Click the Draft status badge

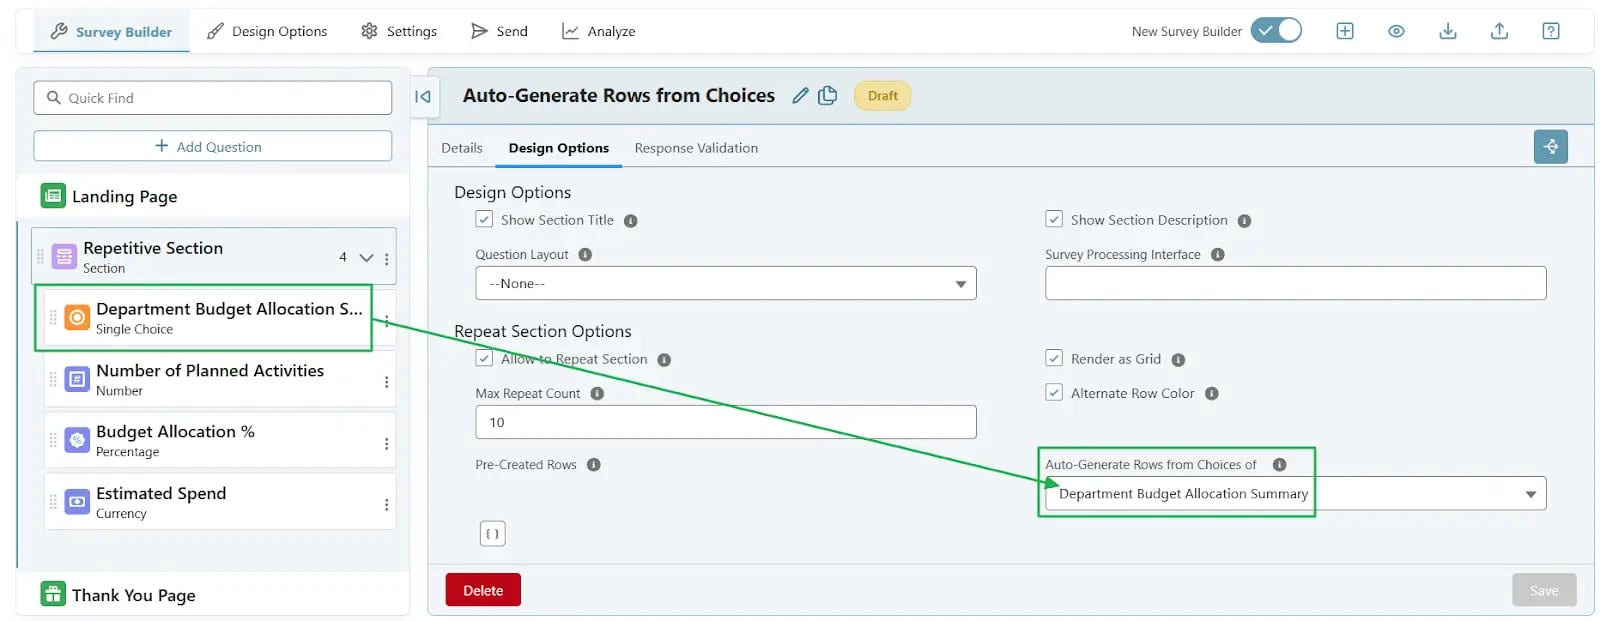(882, 96)
